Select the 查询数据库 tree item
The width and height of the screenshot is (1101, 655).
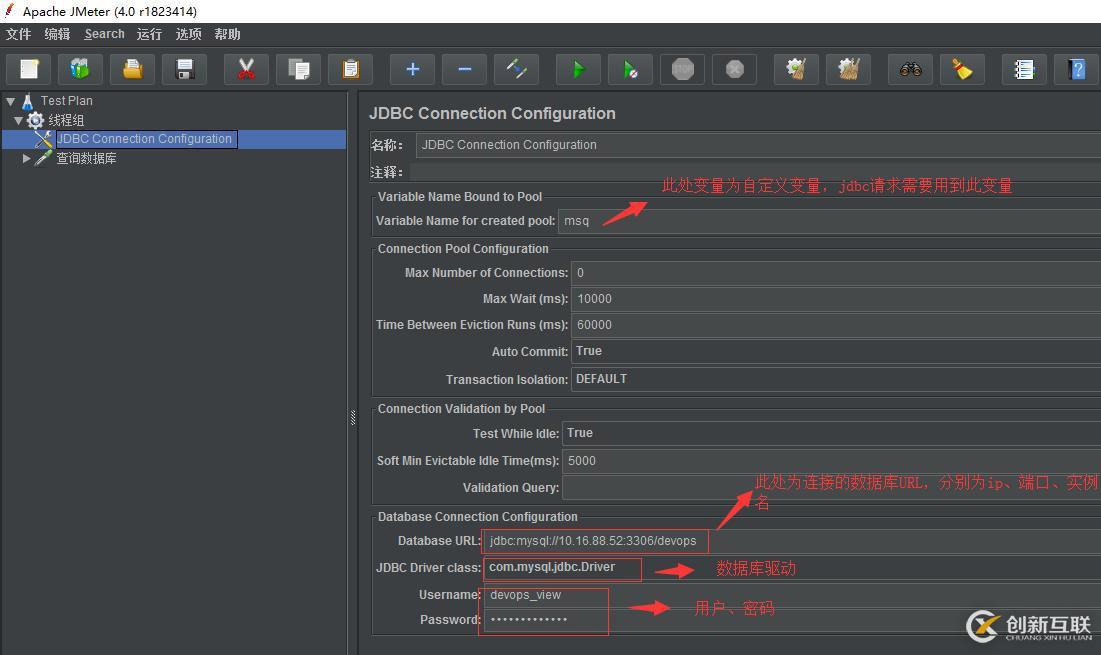pos(86,159)
